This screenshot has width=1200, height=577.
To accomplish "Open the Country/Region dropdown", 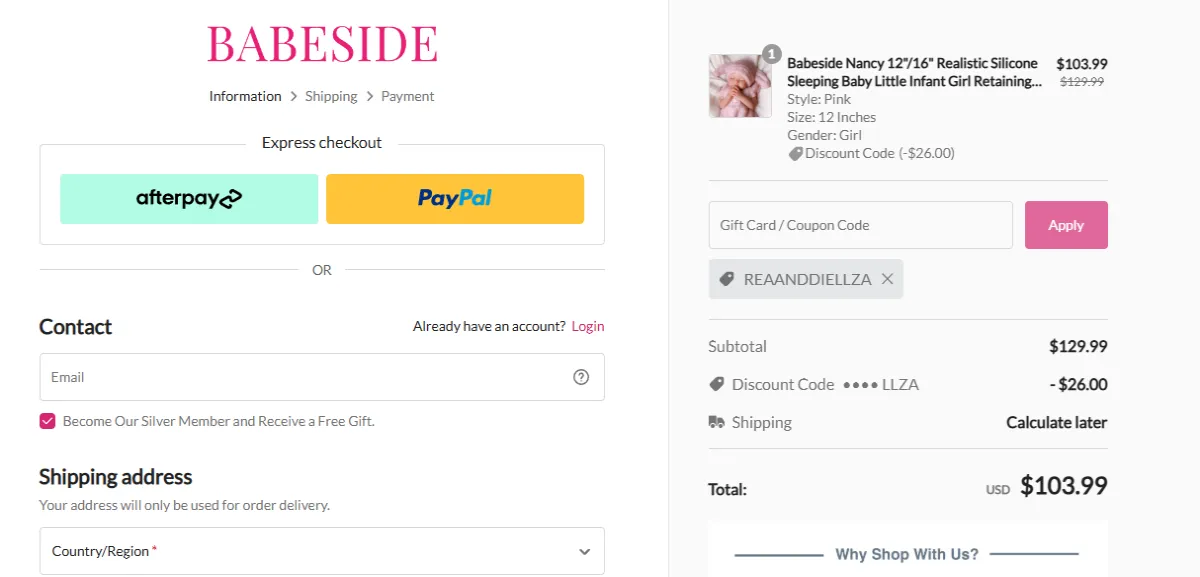I will [322, 550].
